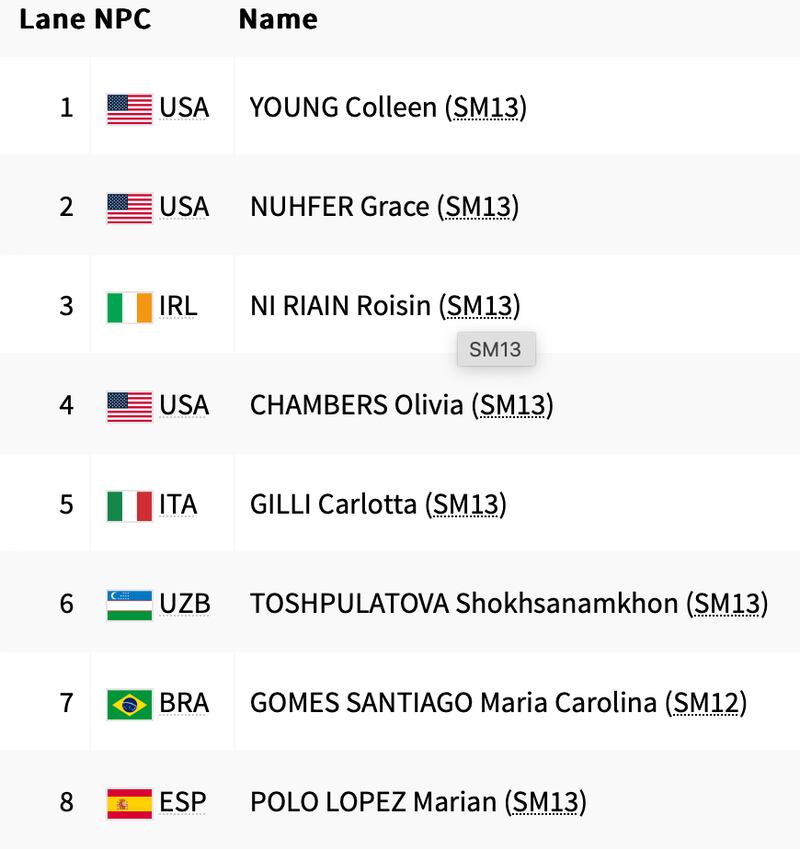Click the Lane column header

coord(53,19)
